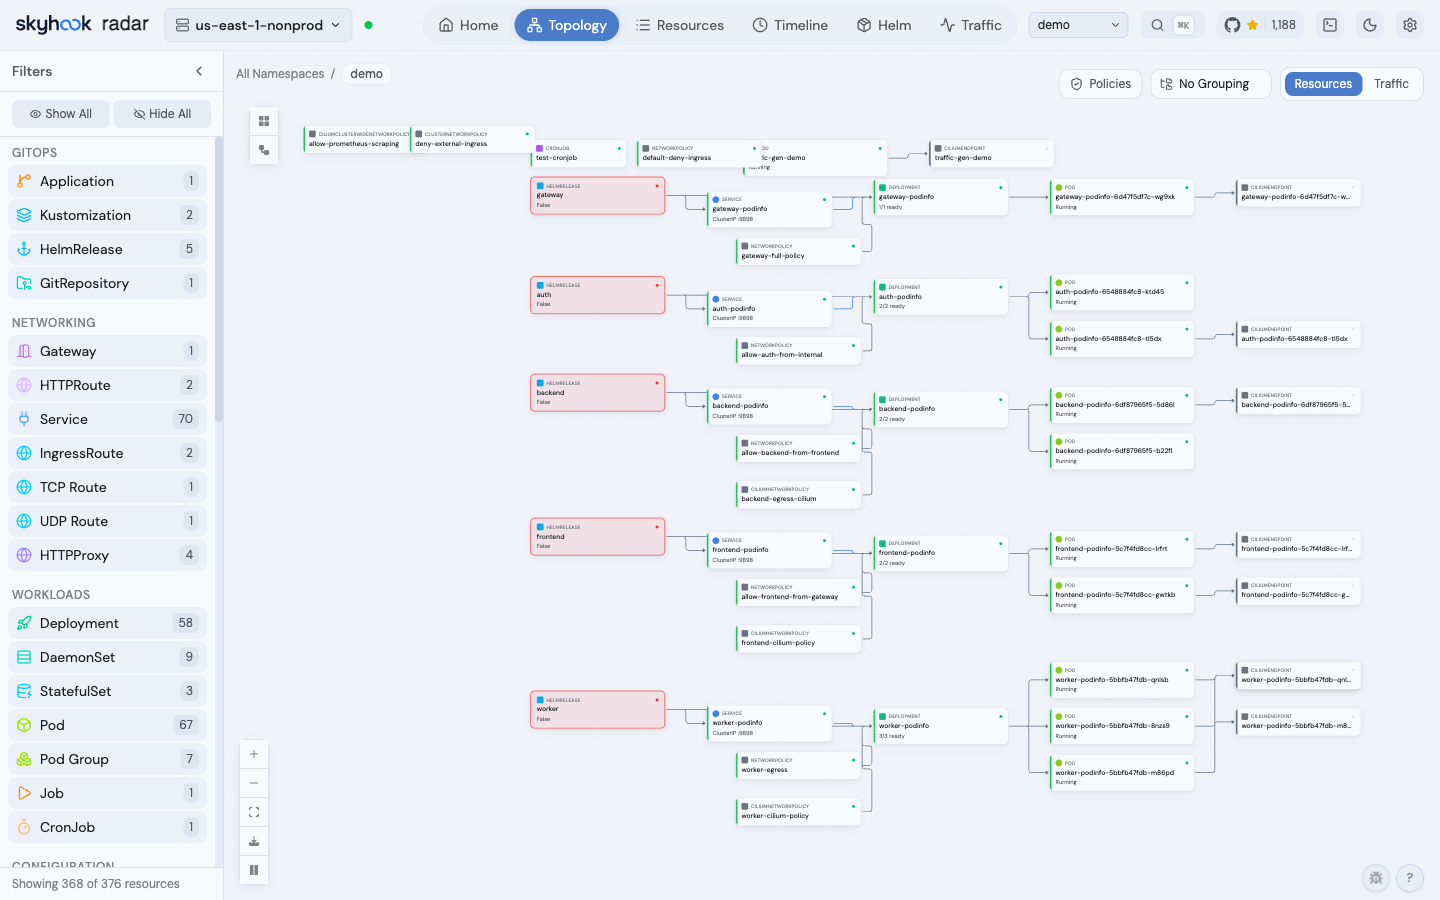1440x900 pixels.
Task: Open the bug report icon
Action: click(x=1376, y=878)
